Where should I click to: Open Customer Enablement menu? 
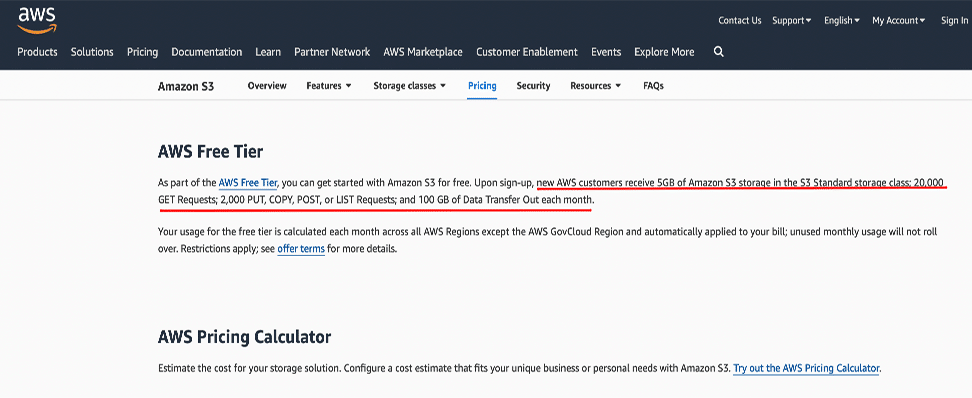pos(527,52)
